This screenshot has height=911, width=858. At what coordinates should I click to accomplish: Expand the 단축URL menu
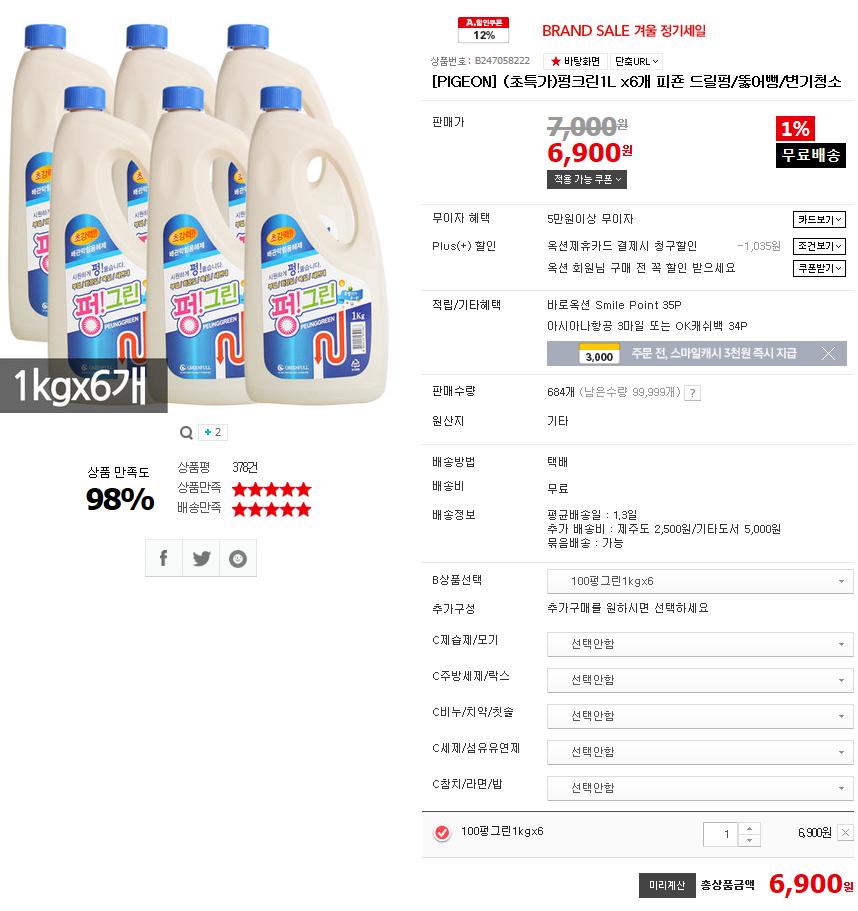[637, 61]
